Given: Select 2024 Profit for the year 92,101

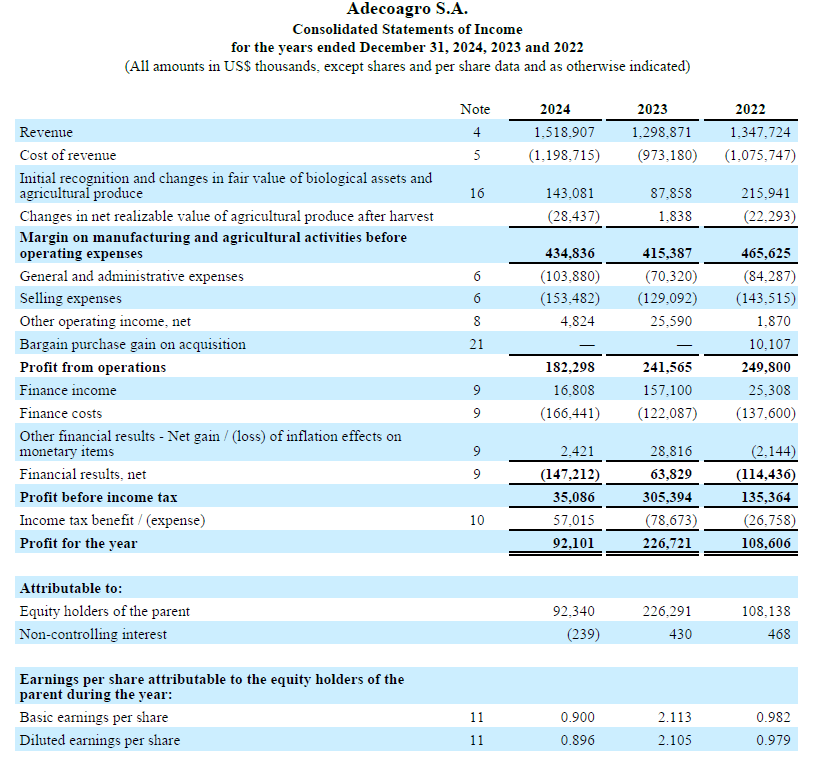Looking at the screenshot, I should pos(574,543).
